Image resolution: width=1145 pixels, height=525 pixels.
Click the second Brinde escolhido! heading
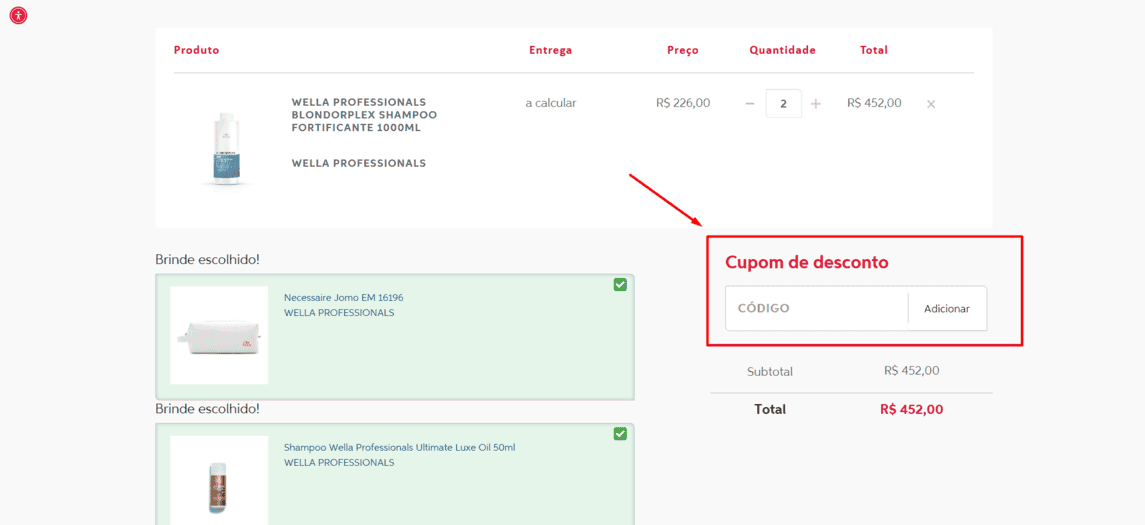coord(207,409)
